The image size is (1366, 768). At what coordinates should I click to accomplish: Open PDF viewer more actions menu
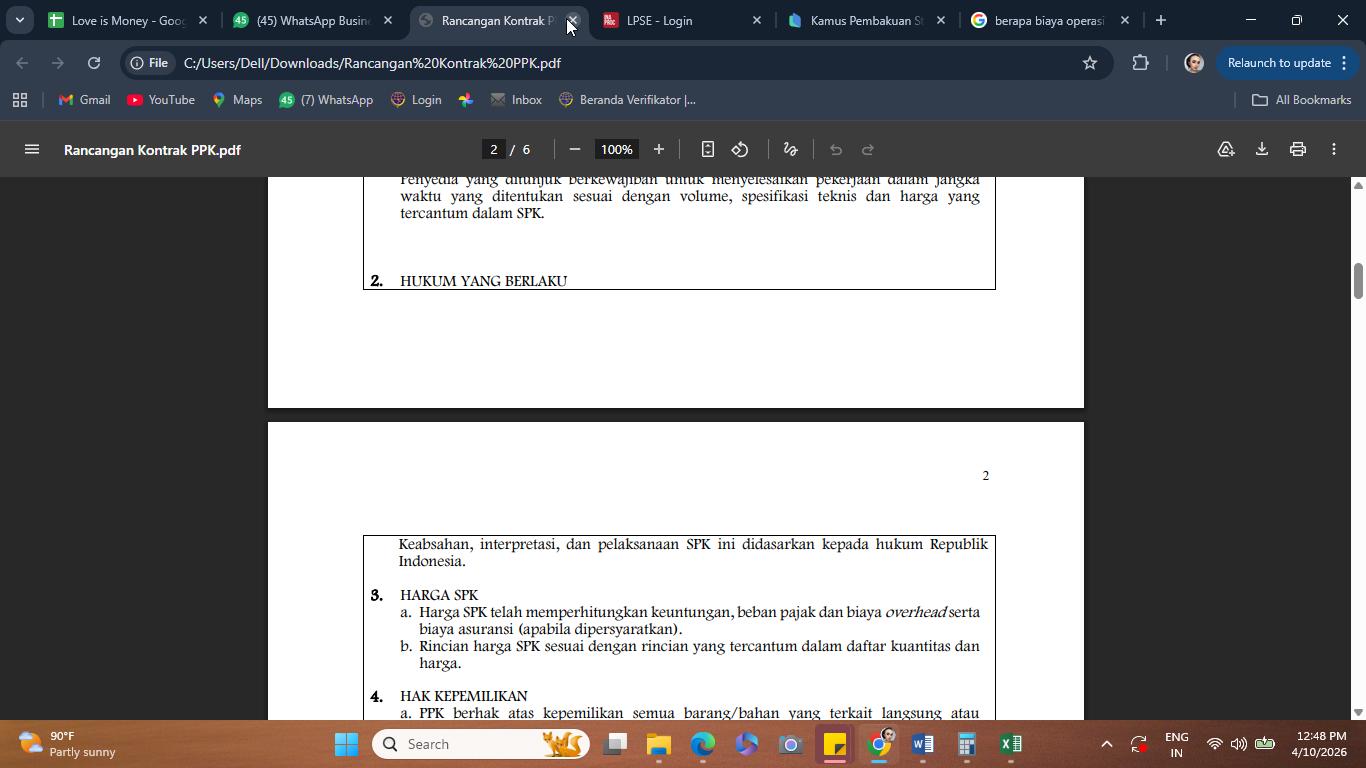coord(1334,149)
